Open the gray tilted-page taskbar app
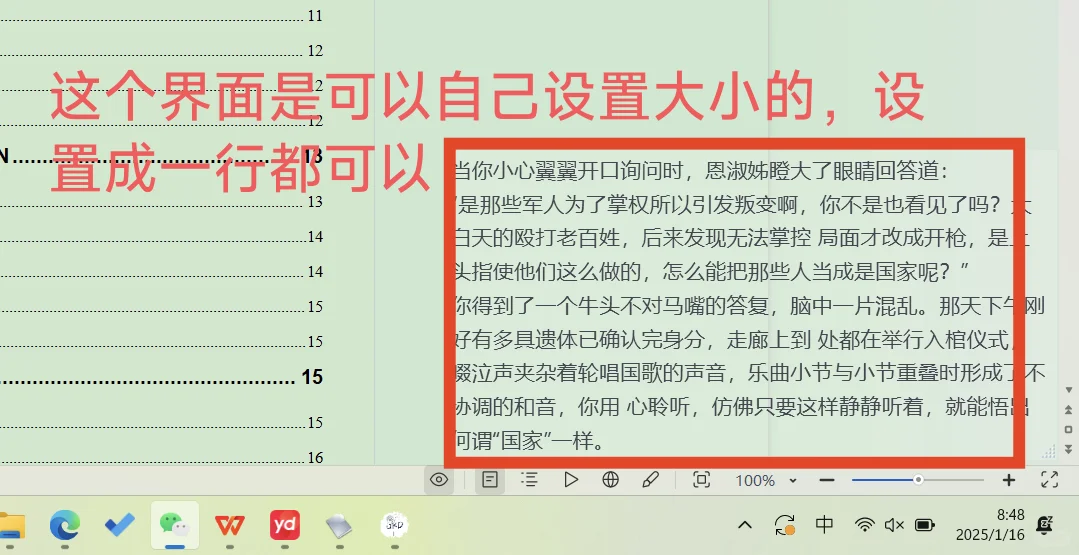The height and width of the screenshot is (555, 1079). pos(339,526)
